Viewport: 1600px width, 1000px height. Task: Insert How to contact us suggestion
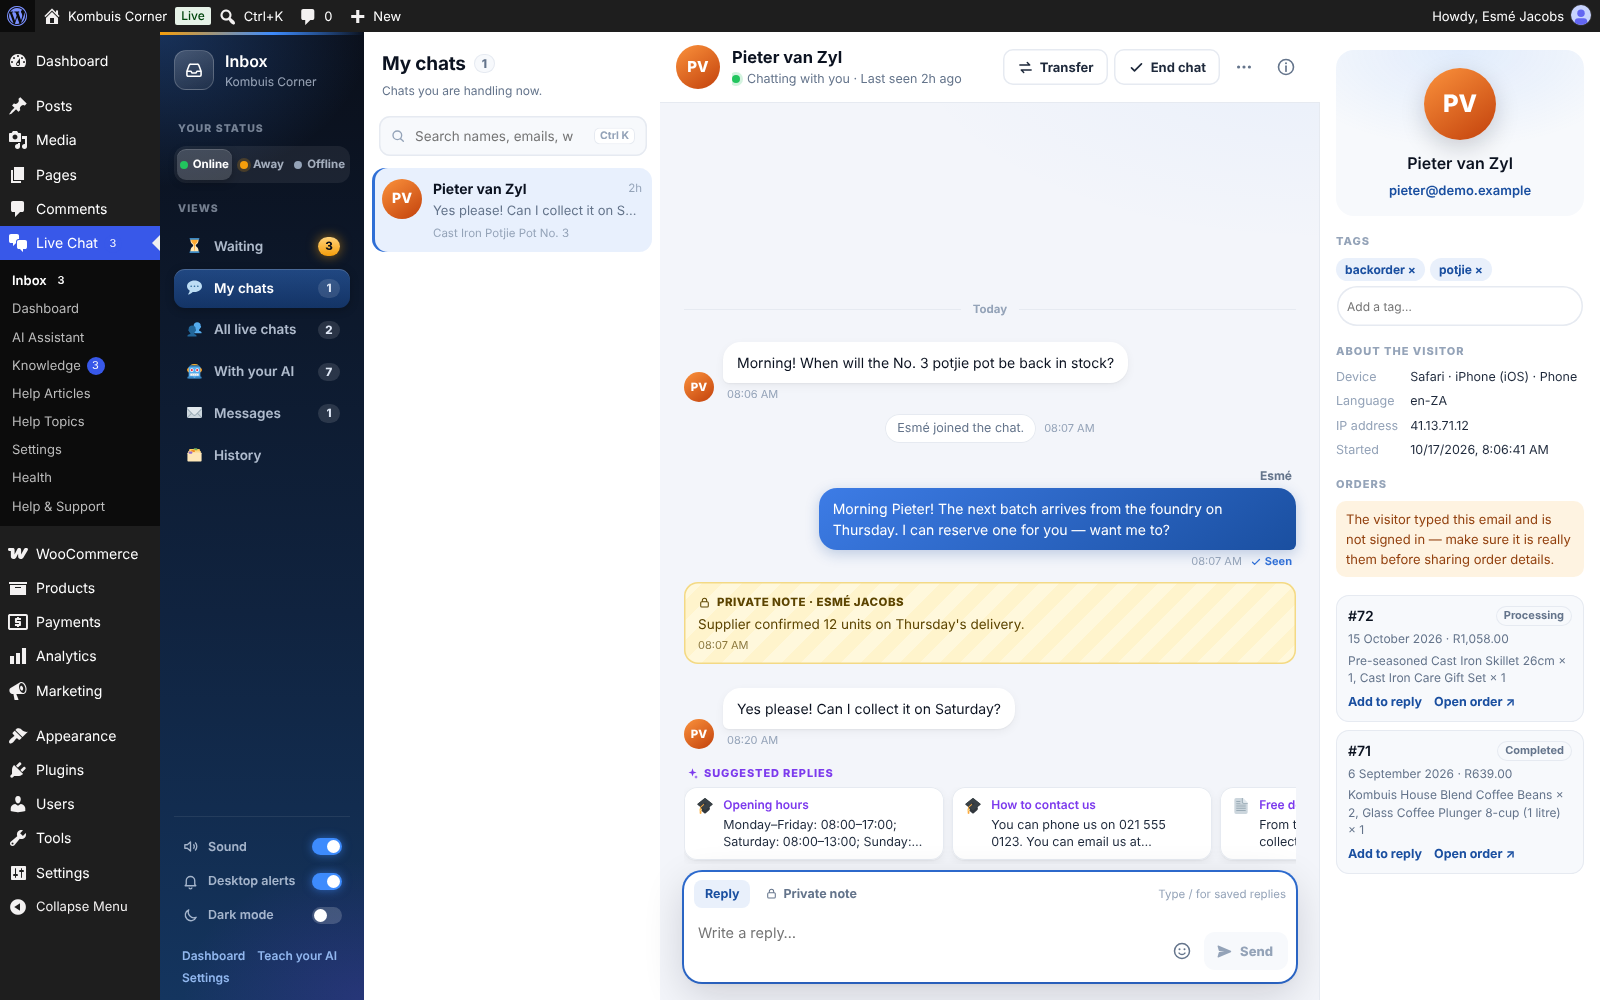1082,824
